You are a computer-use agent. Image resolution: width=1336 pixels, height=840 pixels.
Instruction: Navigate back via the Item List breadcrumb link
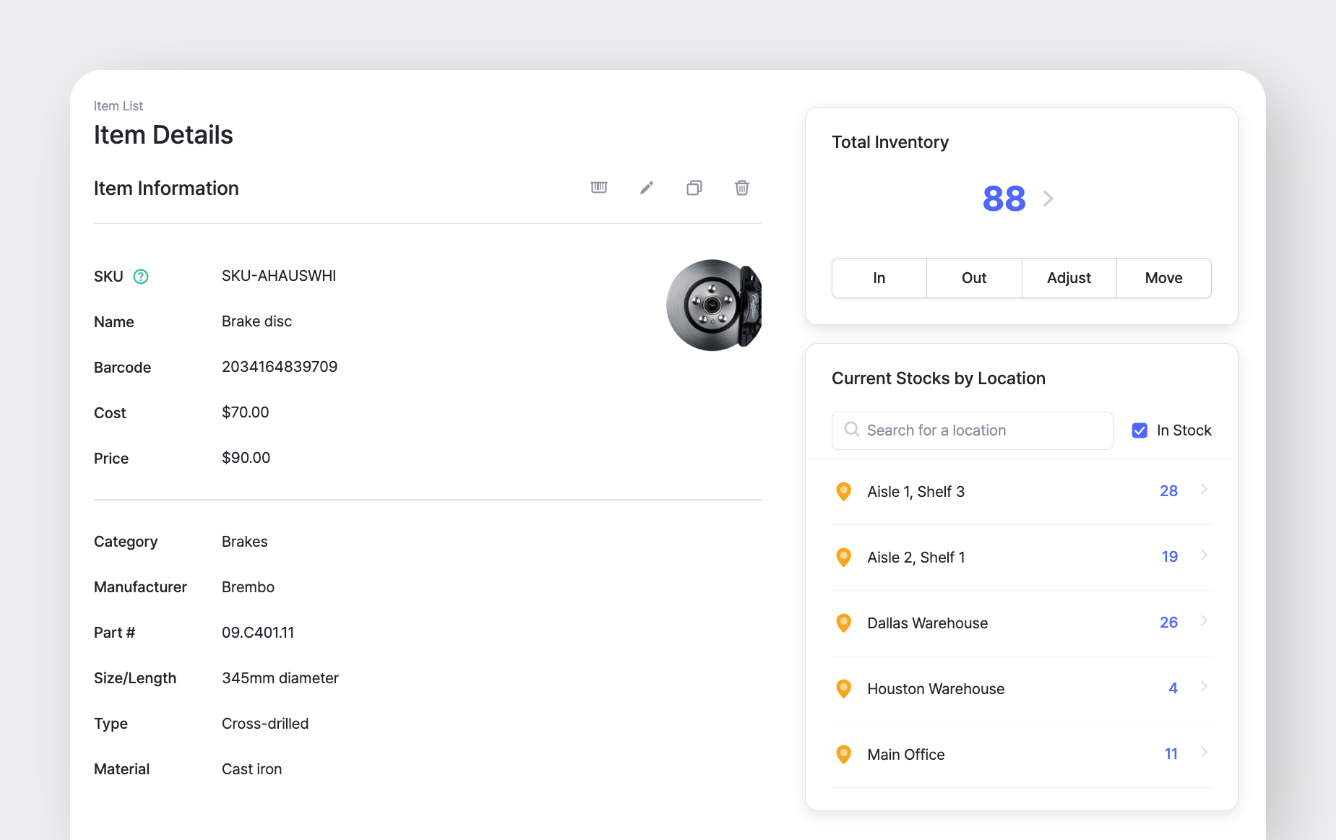(x=118, y=105)
